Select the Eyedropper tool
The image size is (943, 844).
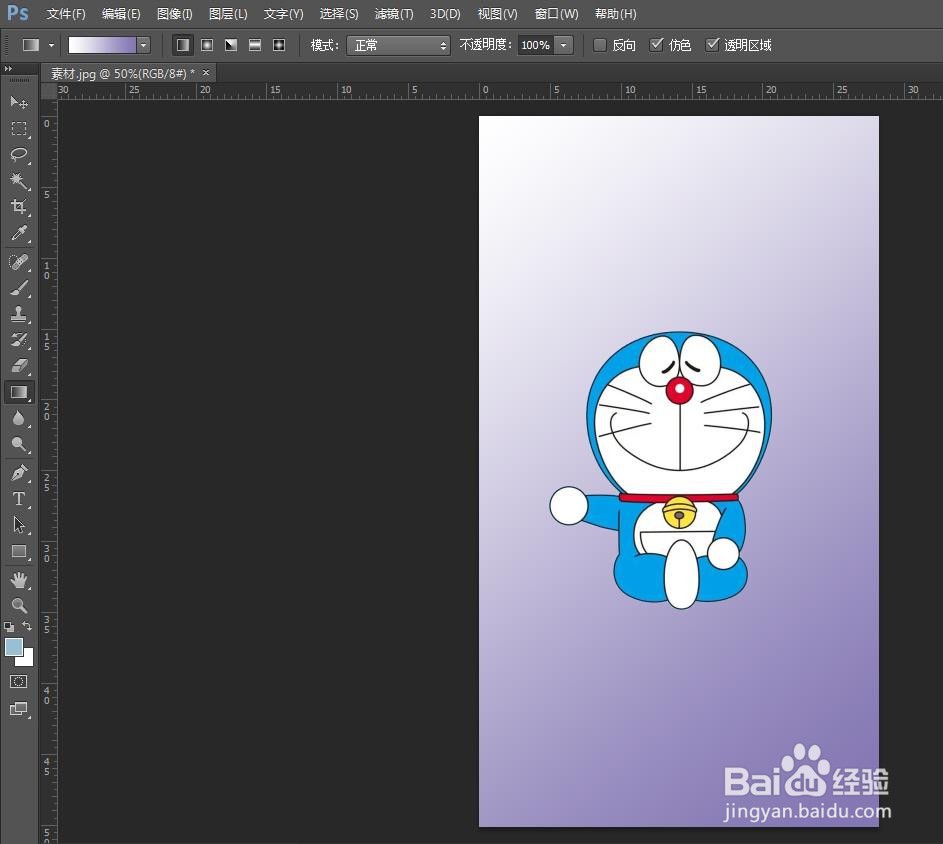click(19, 233)
